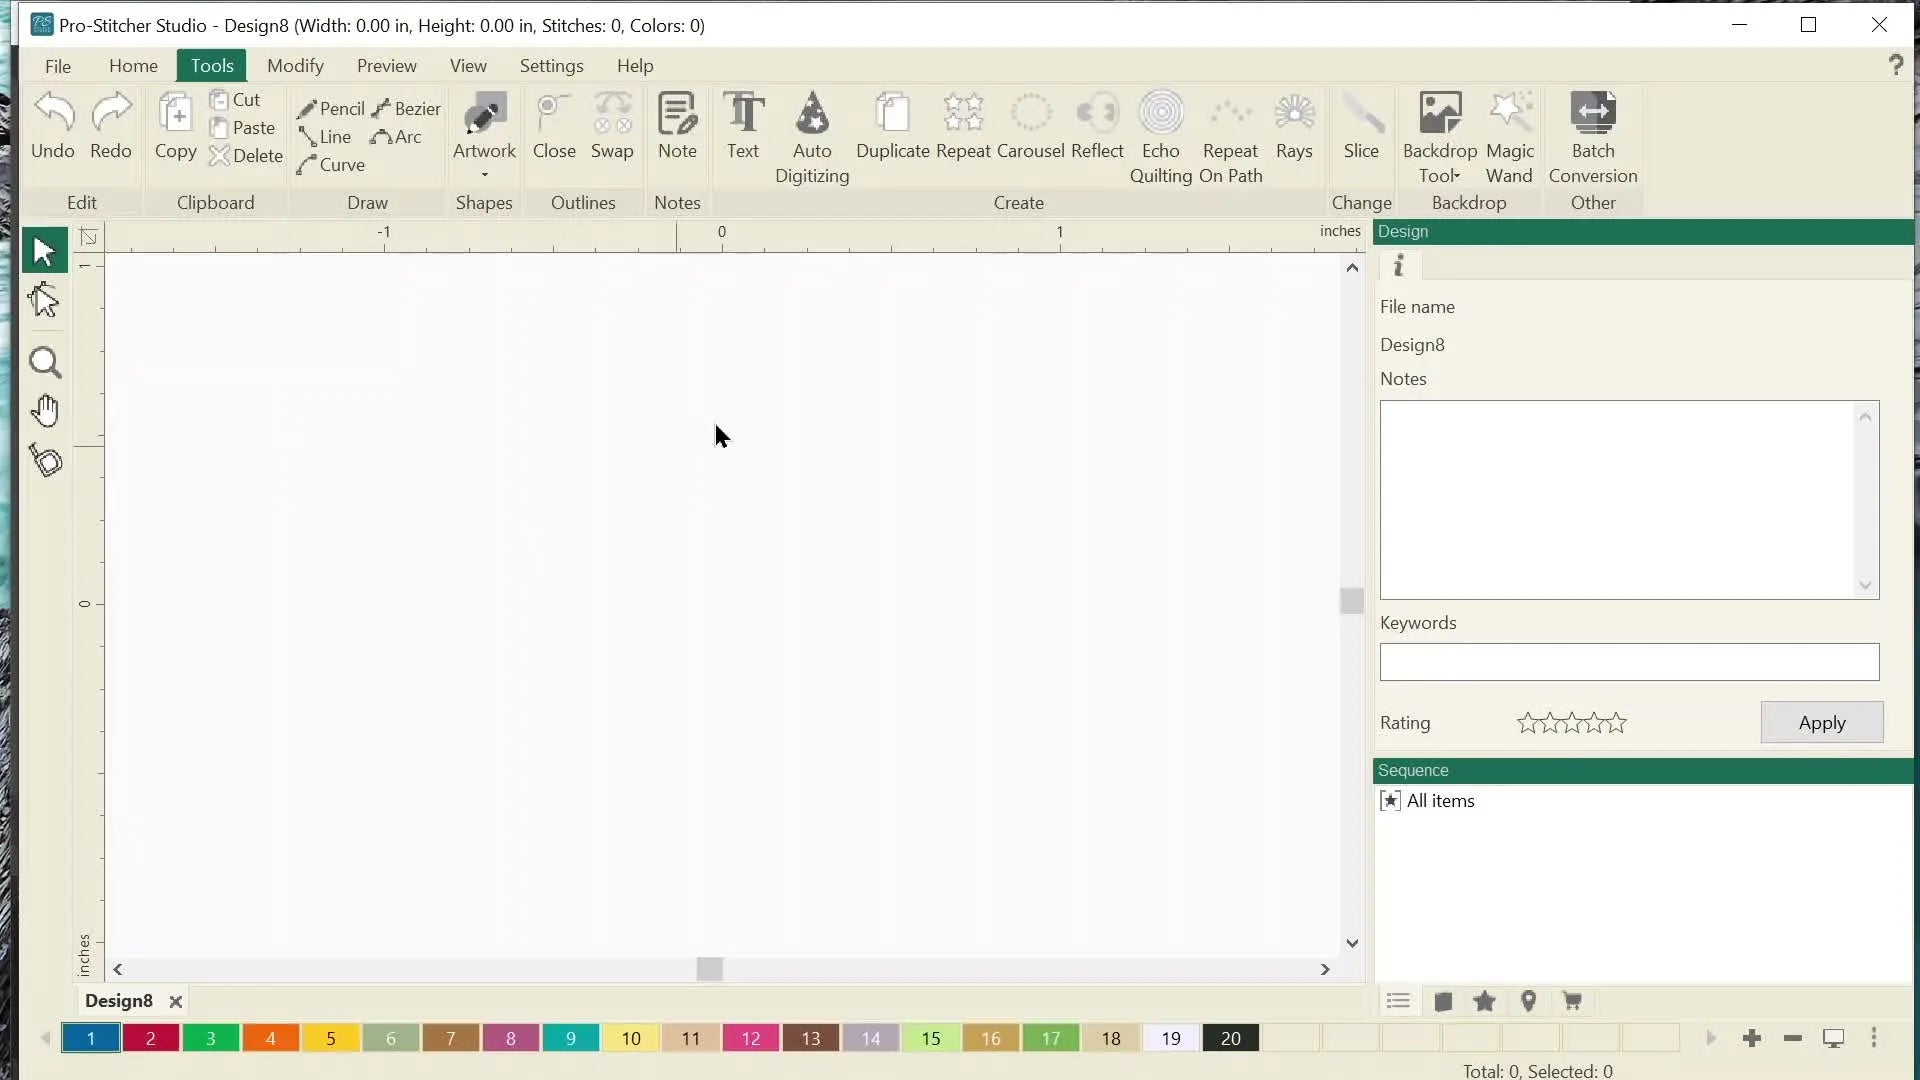Screen dimensions: 1920x1080
Task: Expand the Artwork shapes dropdown
Action: point(484,174)
